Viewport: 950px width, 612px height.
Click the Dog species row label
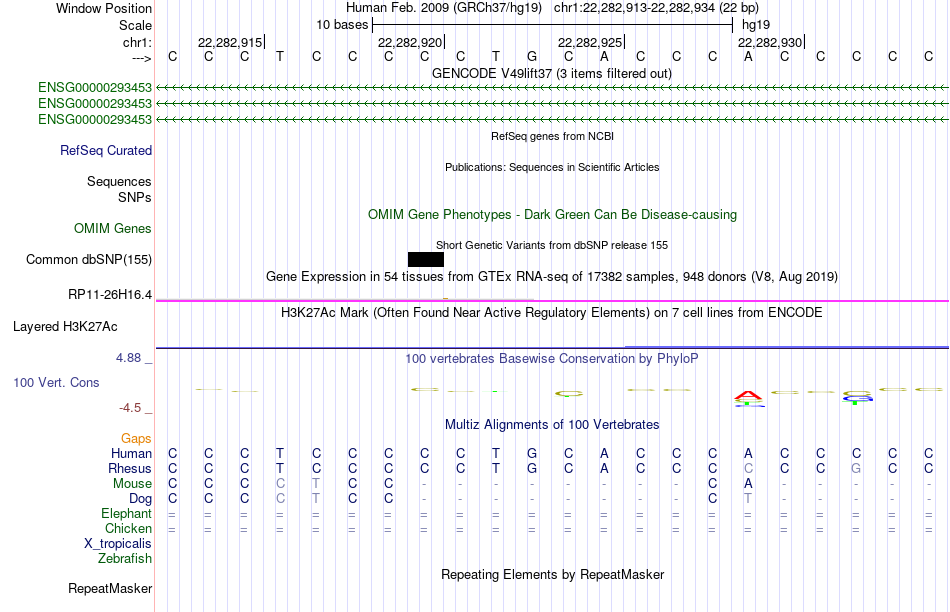pyautogui.click(x=141, y=499)
